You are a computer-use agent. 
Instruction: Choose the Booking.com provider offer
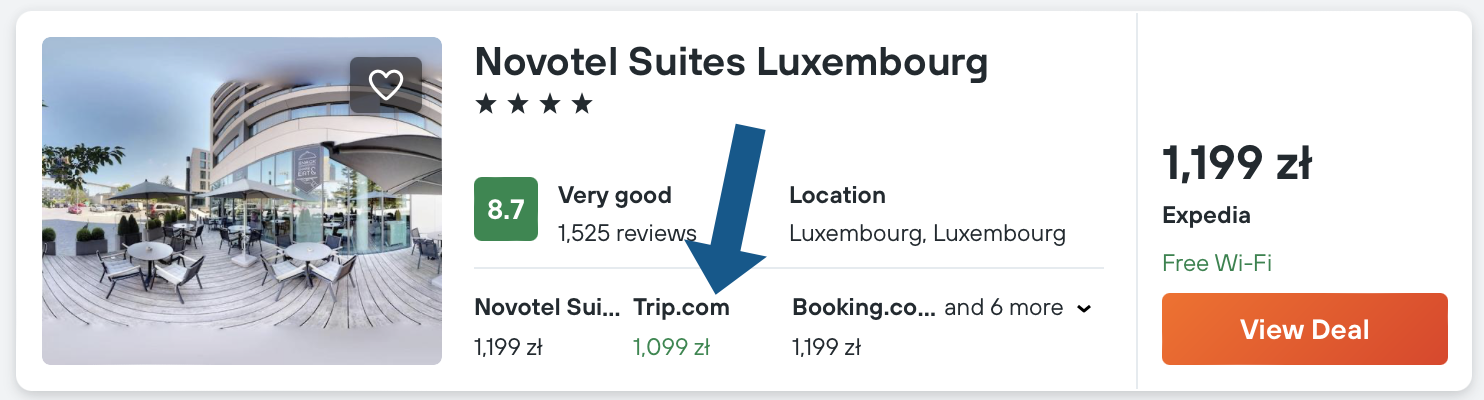click(x=864, y=308)
